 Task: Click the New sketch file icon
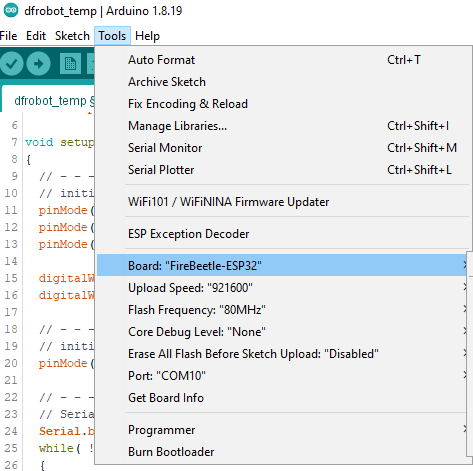pyautogui.click(x=70, y=63)
